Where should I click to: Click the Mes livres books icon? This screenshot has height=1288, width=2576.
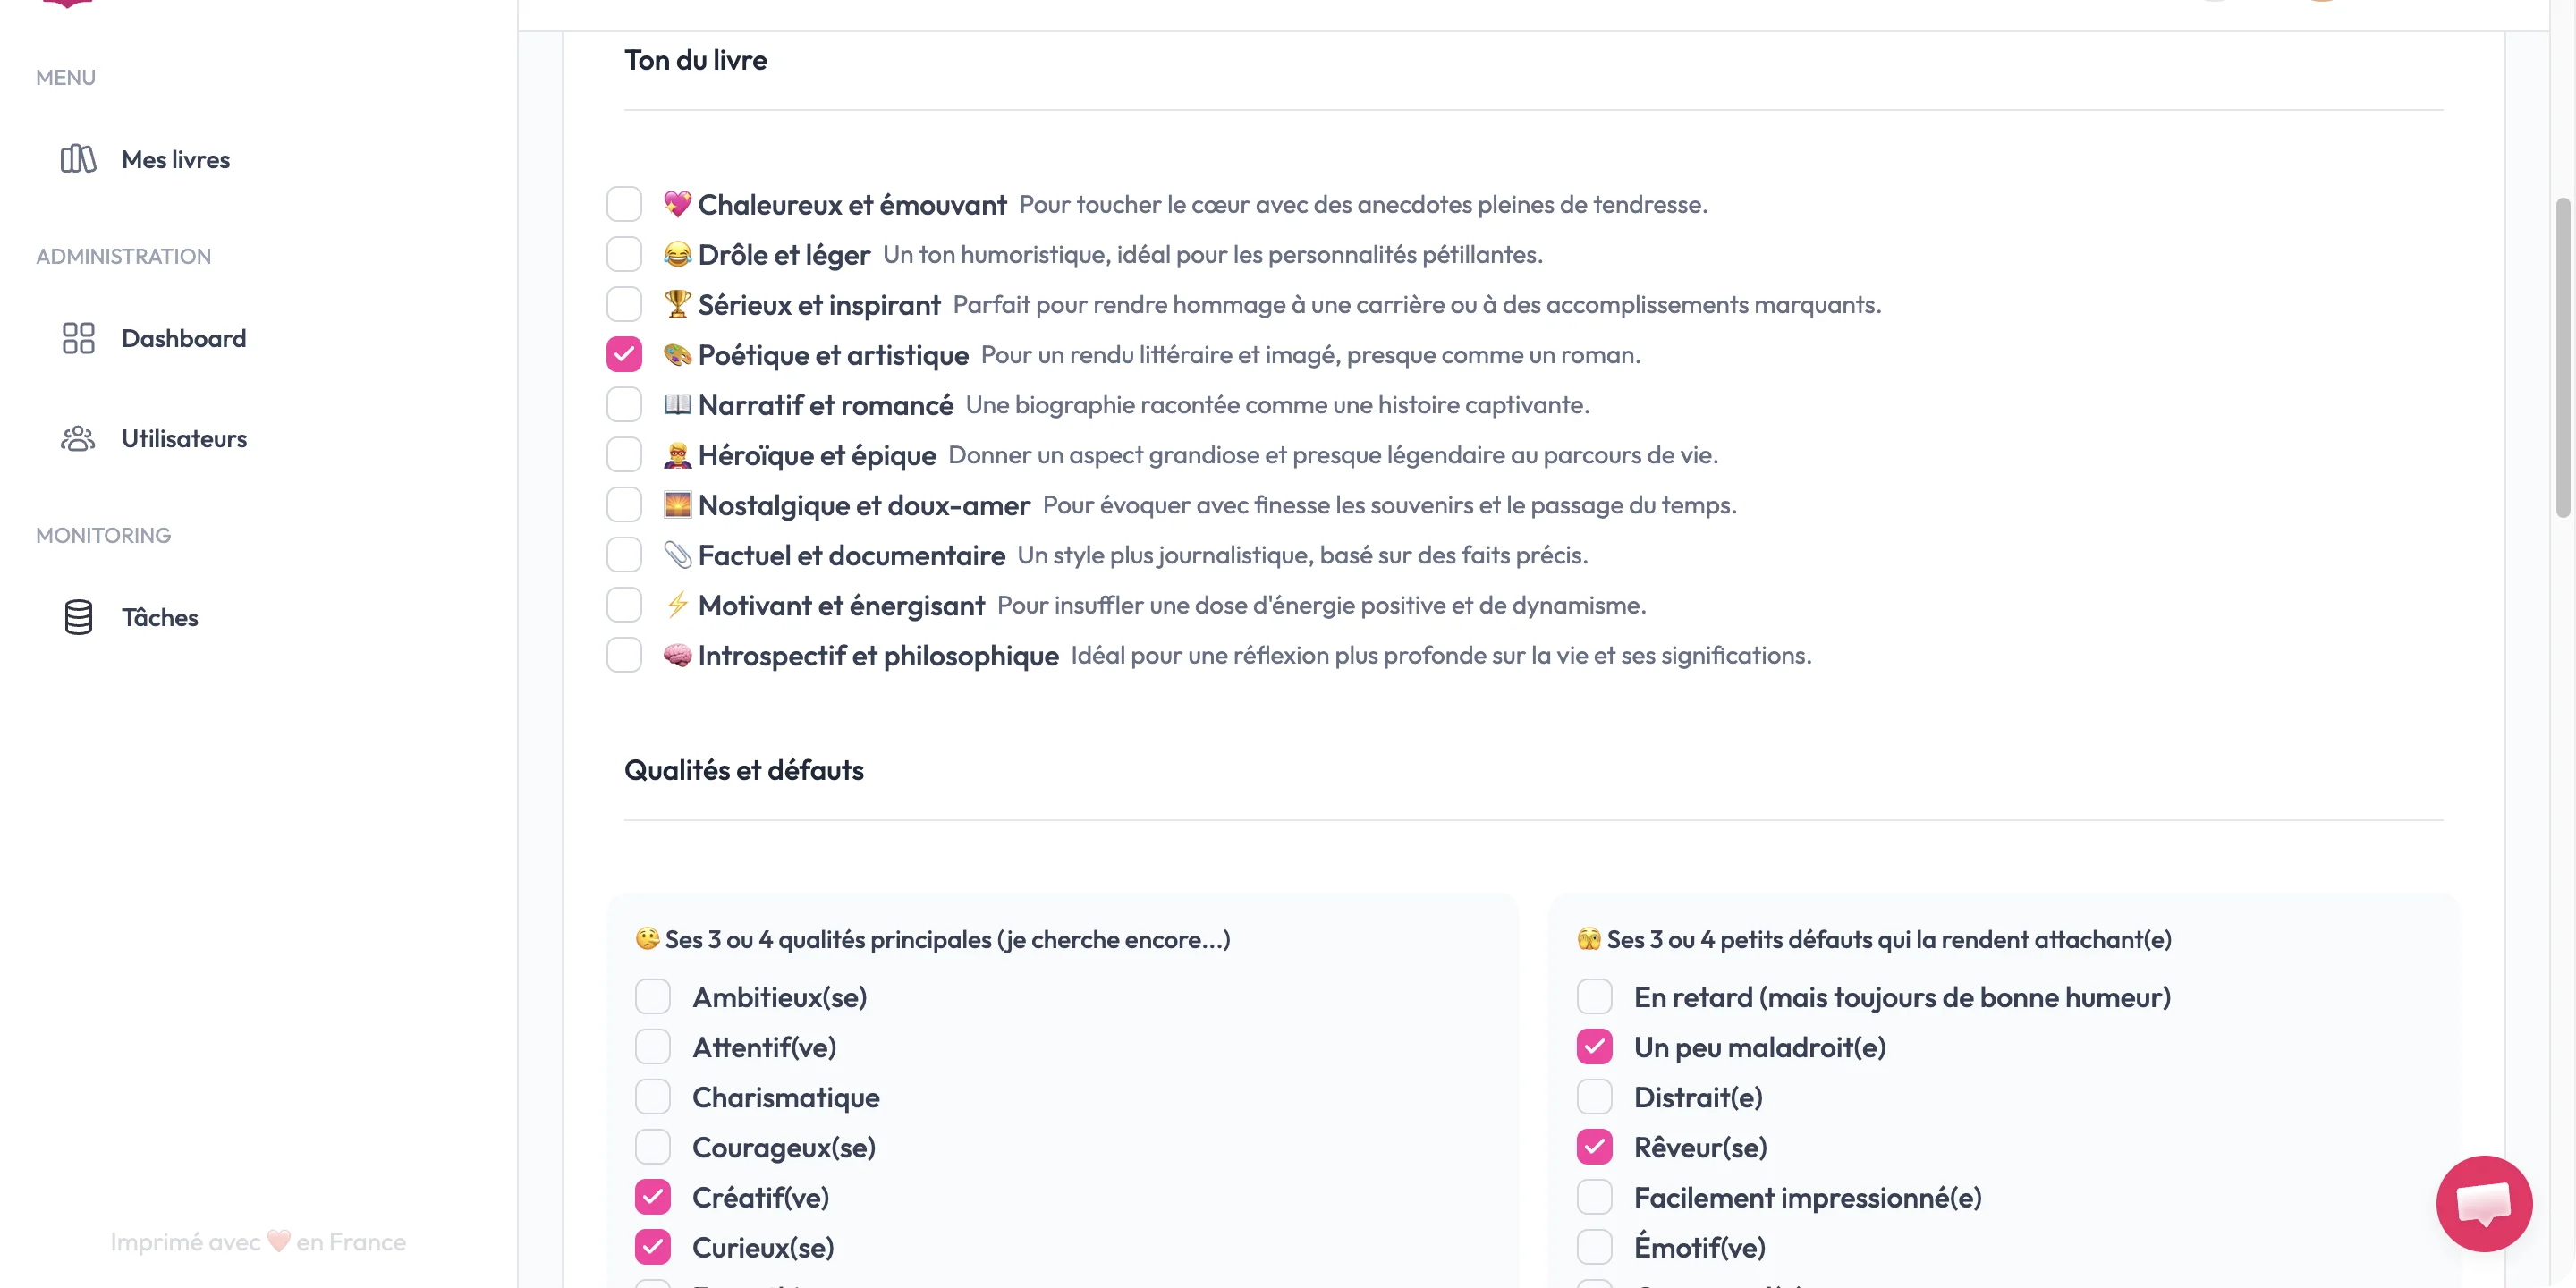click(x=78, y=159)
